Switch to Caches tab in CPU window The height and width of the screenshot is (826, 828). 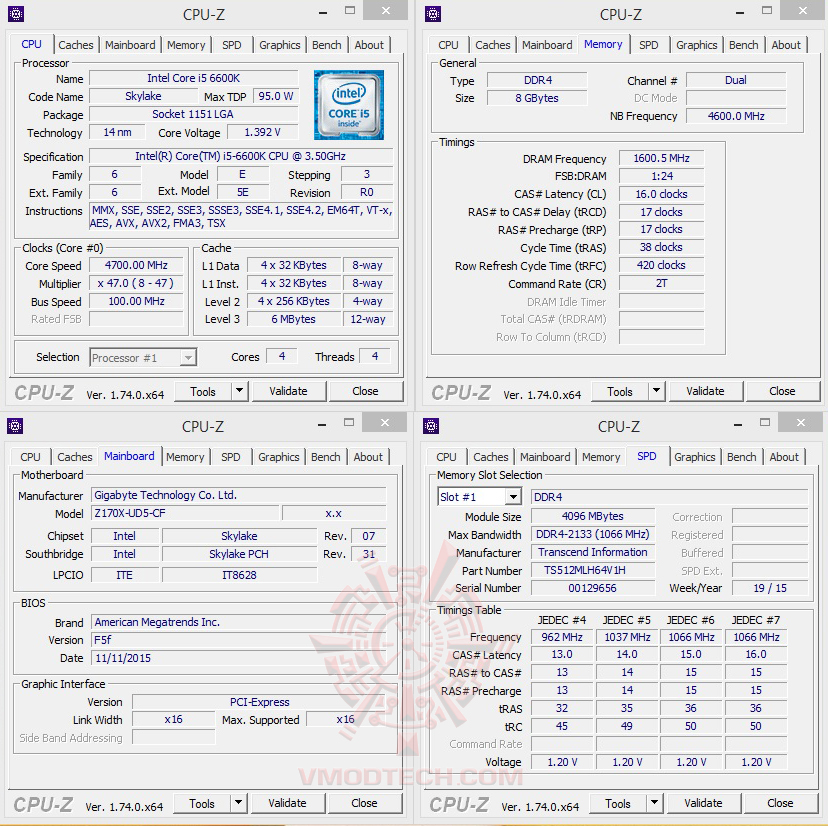[76, 45]
